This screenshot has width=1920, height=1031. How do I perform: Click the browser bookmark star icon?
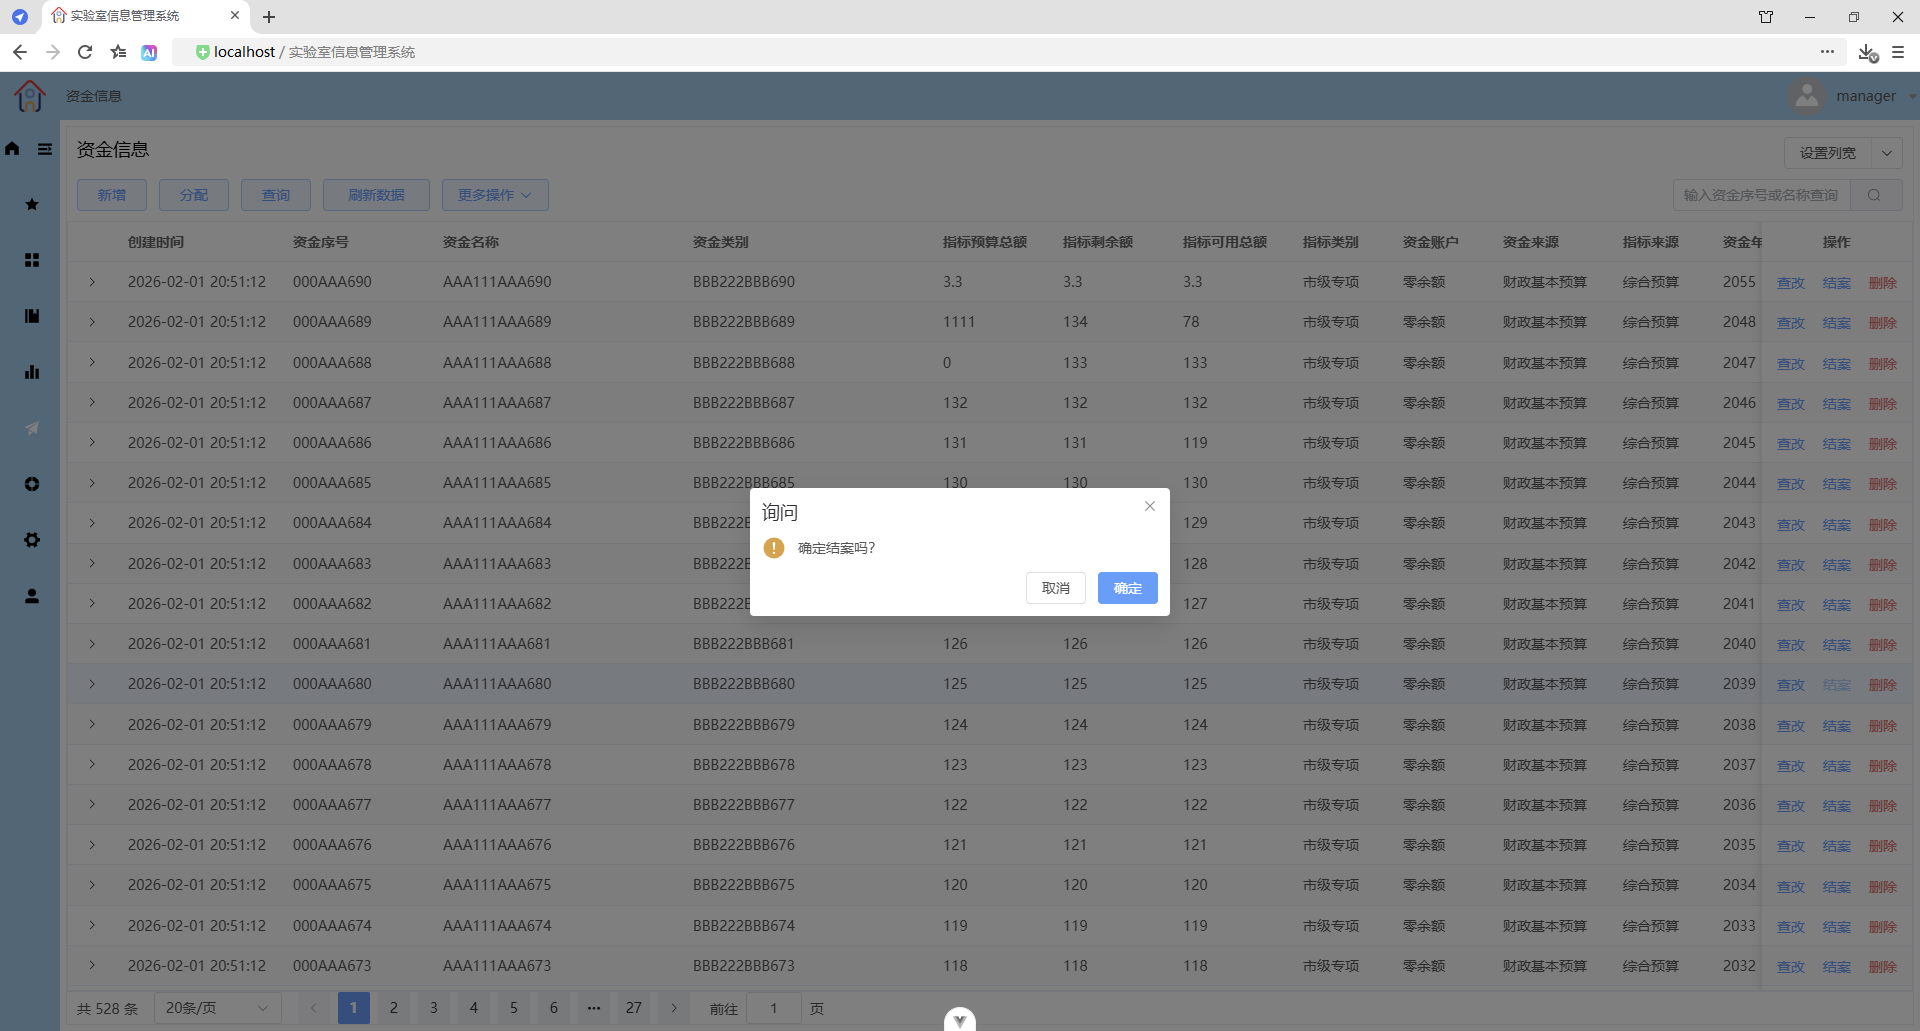pyautogui.click(x=118, y=52)
